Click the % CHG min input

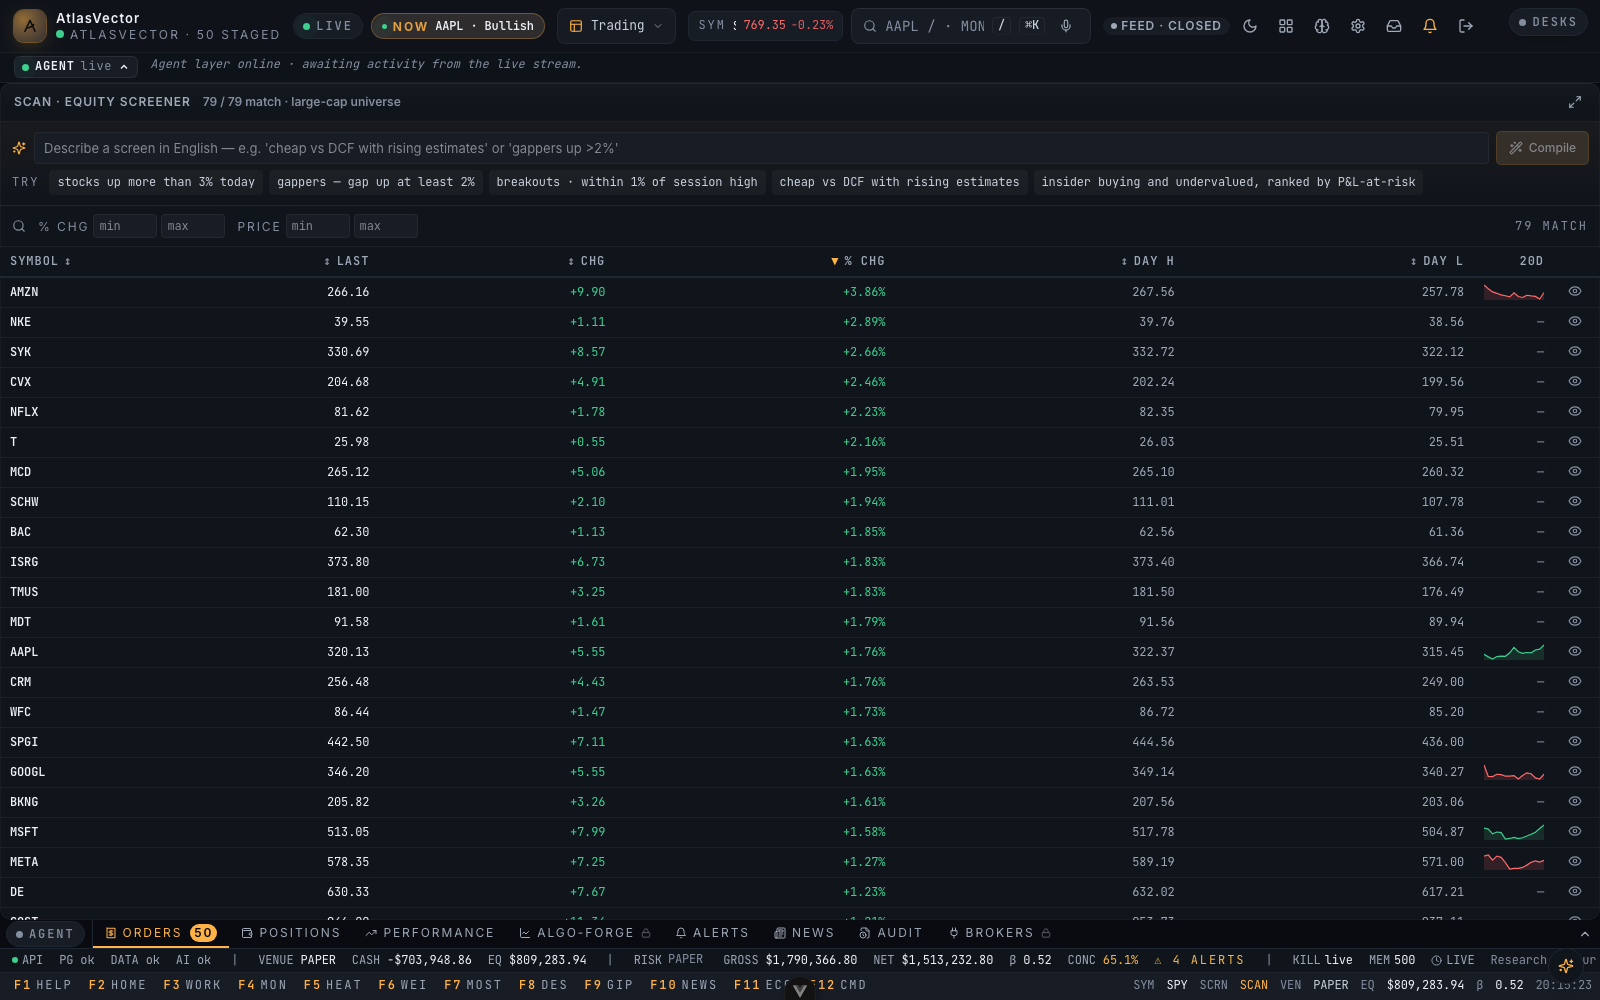[x=125, y=226]
